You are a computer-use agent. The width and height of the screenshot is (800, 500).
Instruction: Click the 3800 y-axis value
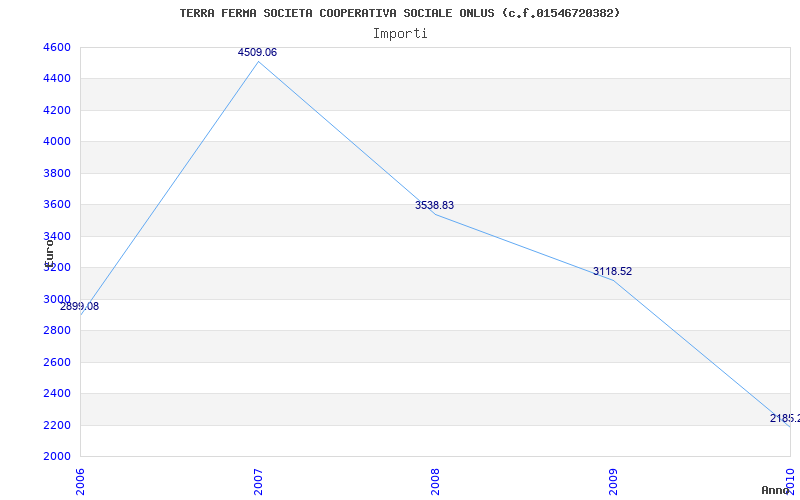coord(55,173)
